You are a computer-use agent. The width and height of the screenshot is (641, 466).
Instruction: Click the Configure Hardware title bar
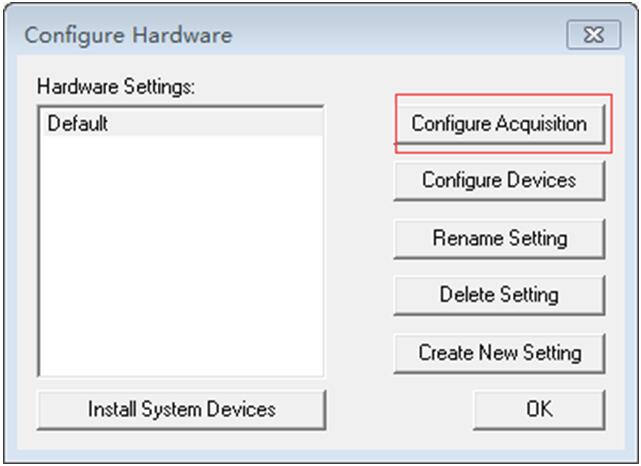[300, 35]
